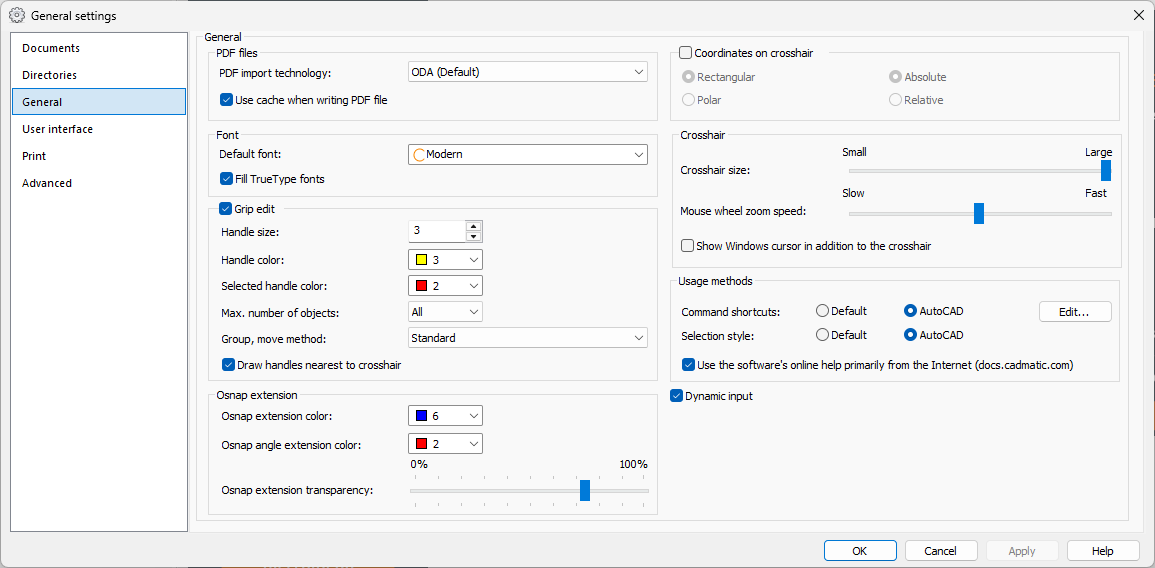
Task: Select the Polar coordinates radio button
Action: tap(688, 99)
